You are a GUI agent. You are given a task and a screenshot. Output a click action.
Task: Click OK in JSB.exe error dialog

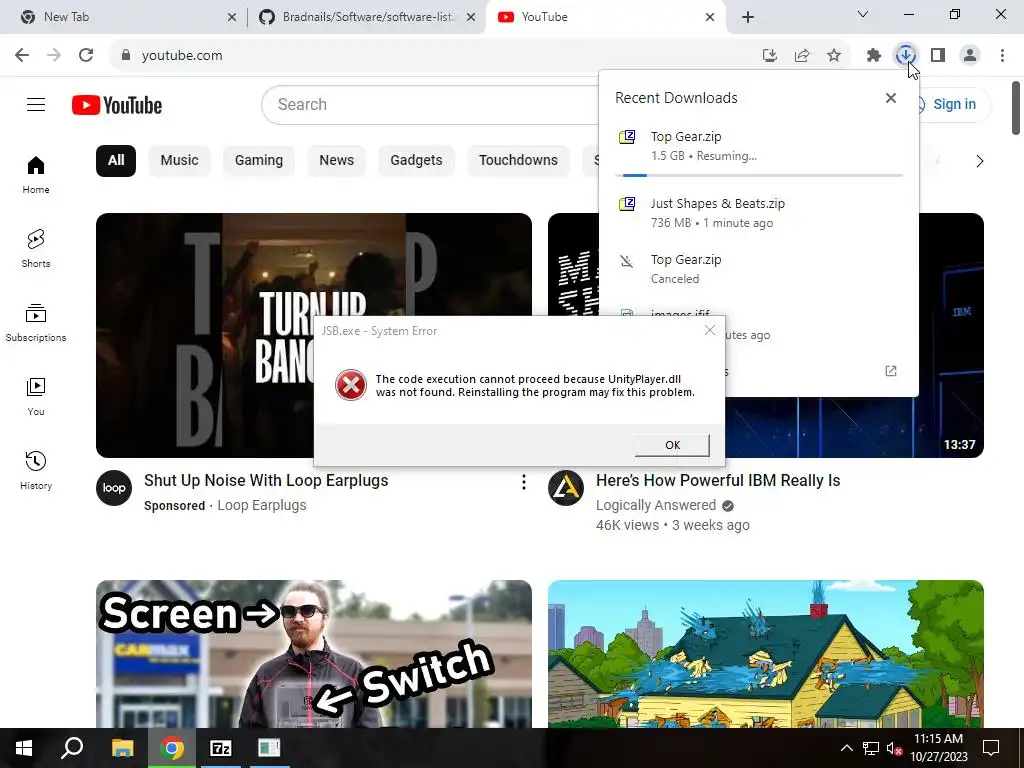click(672, 445)
